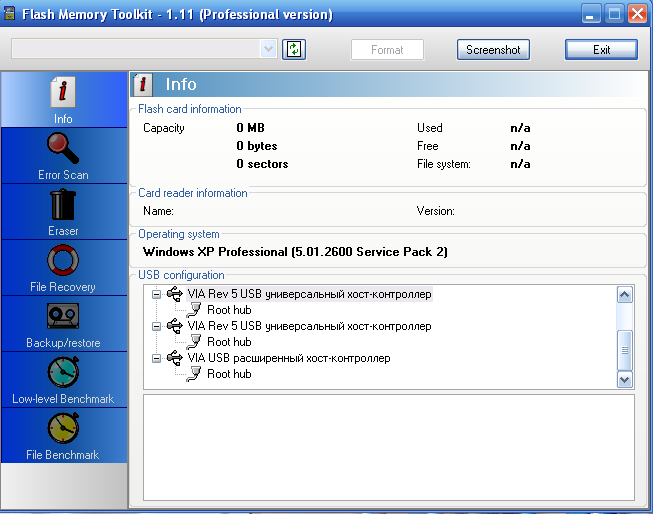Click the '0 bytes' capacity value
The width and height of the screenshot is (653, 514).
(257, 146)
